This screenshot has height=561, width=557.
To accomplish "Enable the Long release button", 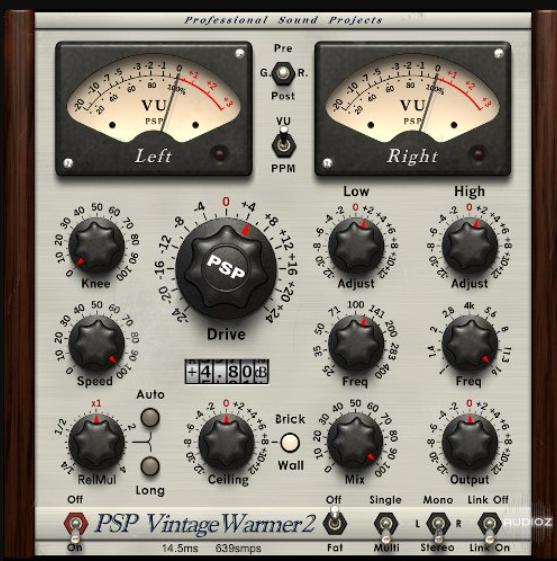I will point(150,466).
